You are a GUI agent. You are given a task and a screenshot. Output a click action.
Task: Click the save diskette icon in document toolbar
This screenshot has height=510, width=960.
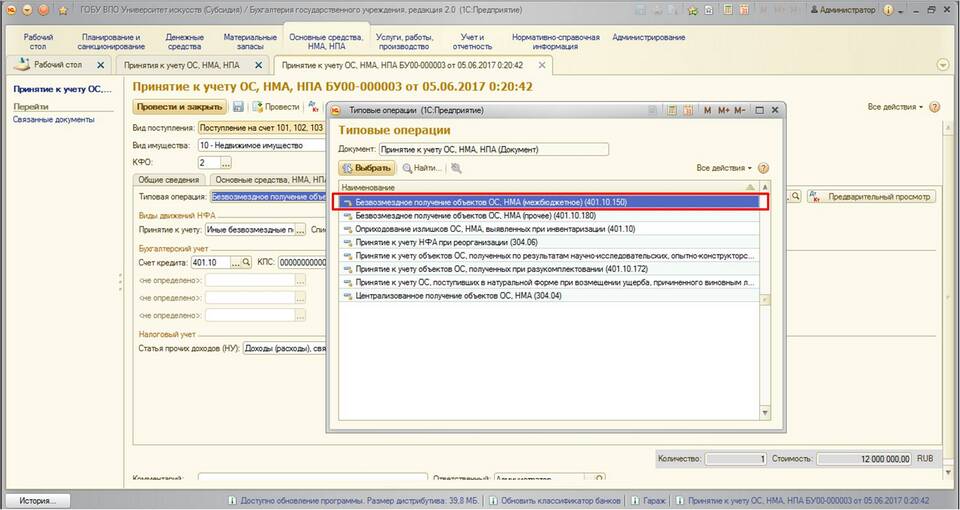coord(238,107)
